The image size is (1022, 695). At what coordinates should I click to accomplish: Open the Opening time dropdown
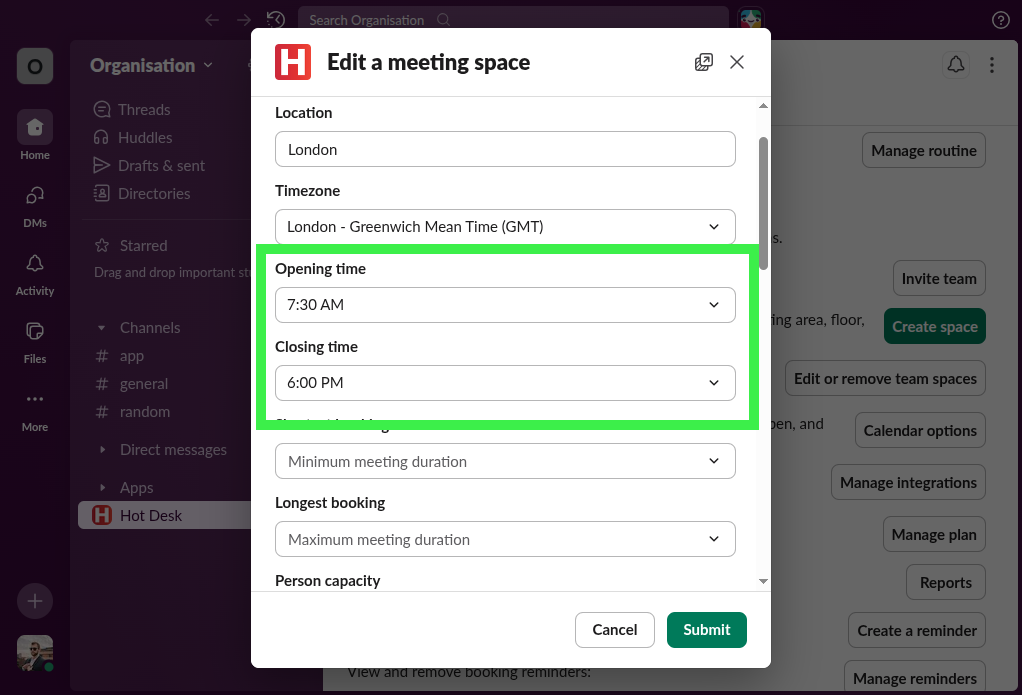click(505, 305)
